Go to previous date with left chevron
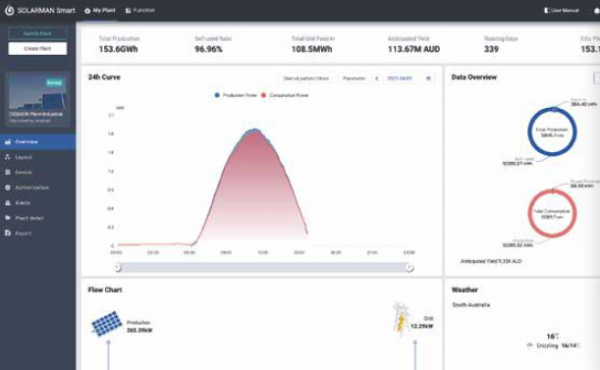The height and width of the screenshot is (370, 600). click(377, 78)
